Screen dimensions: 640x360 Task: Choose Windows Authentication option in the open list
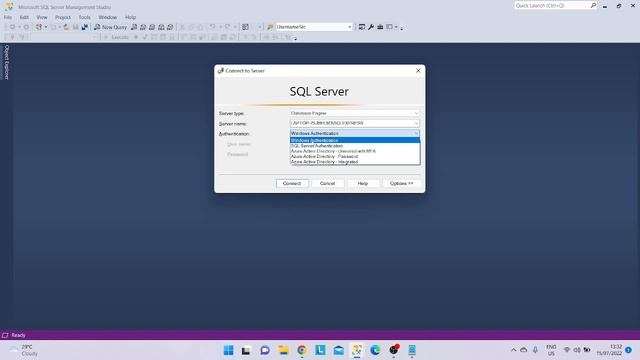pos(355,140)
